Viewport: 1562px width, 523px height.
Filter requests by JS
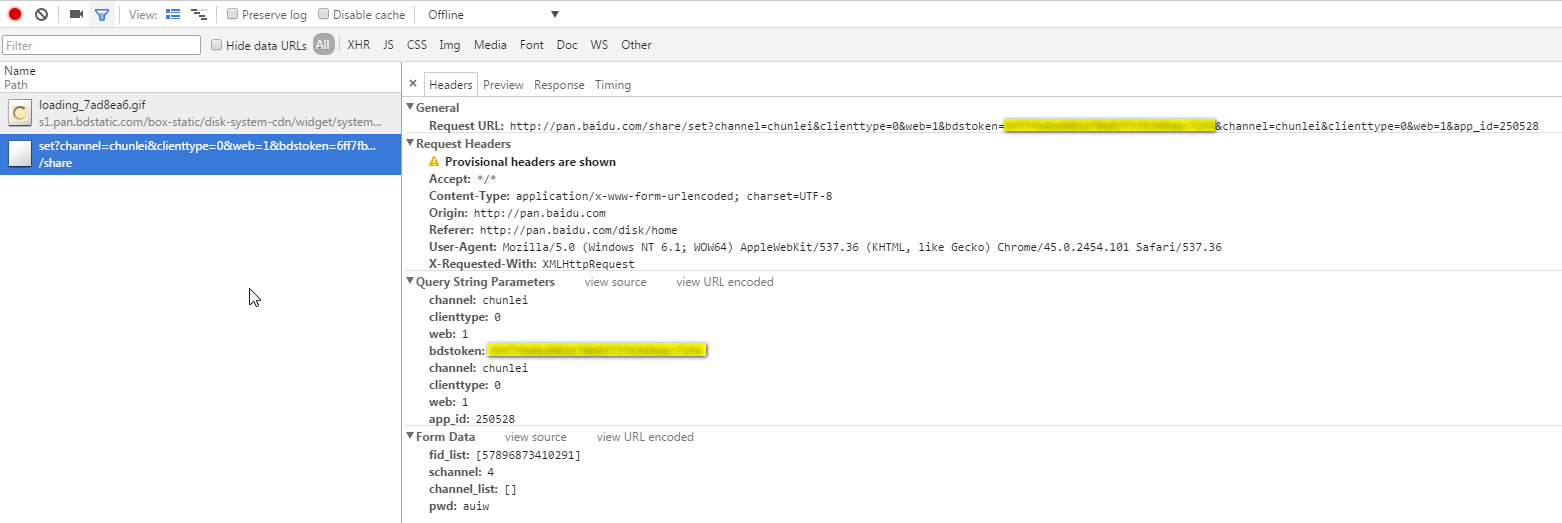[388, 45]
